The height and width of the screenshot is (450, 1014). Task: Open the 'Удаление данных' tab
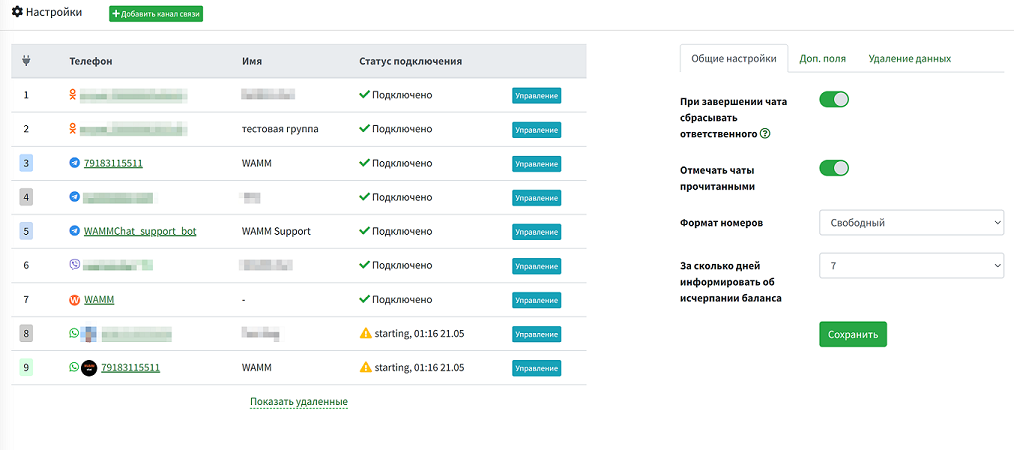pos(909,58)
